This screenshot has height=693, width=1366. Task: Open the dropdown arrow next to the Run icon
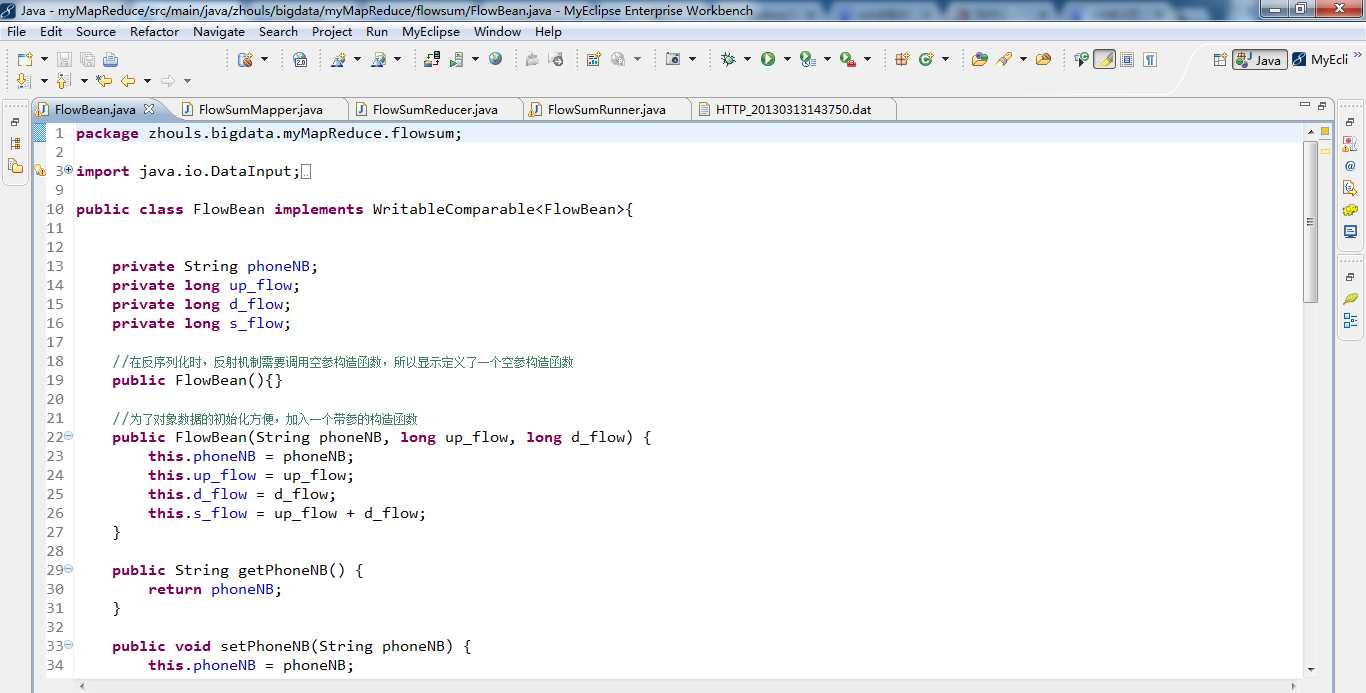coord(787,59)
